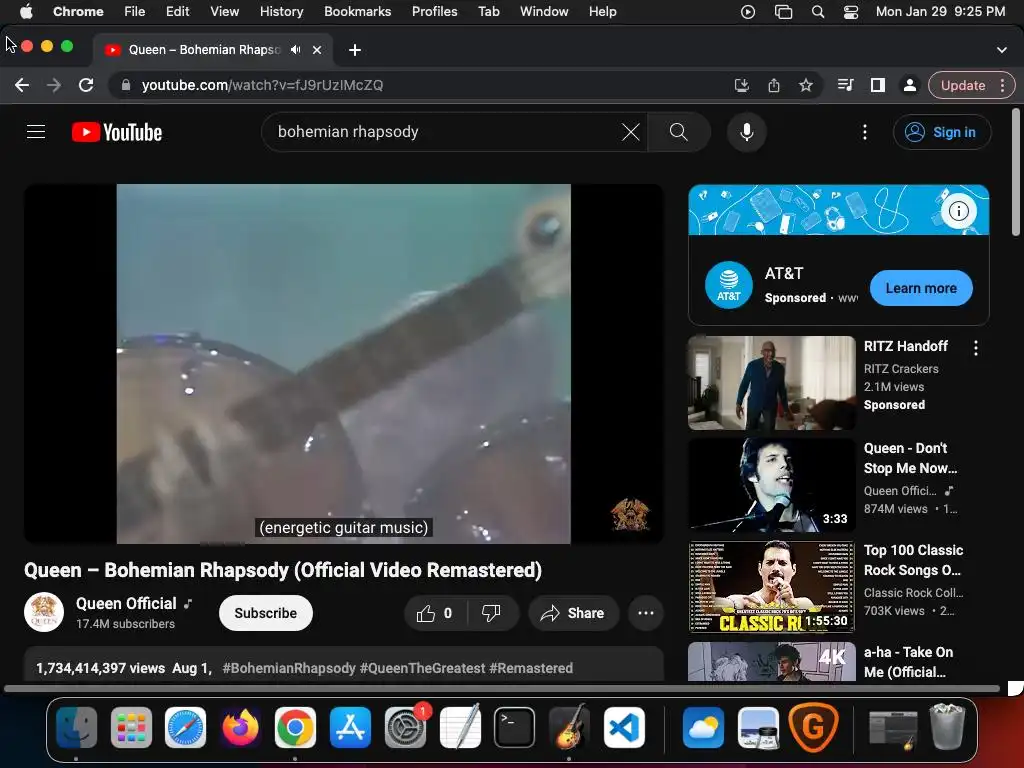Open macOS Control Center in menu bar
This screenshot has height=768, width=1024.
[x=850, y=12]
